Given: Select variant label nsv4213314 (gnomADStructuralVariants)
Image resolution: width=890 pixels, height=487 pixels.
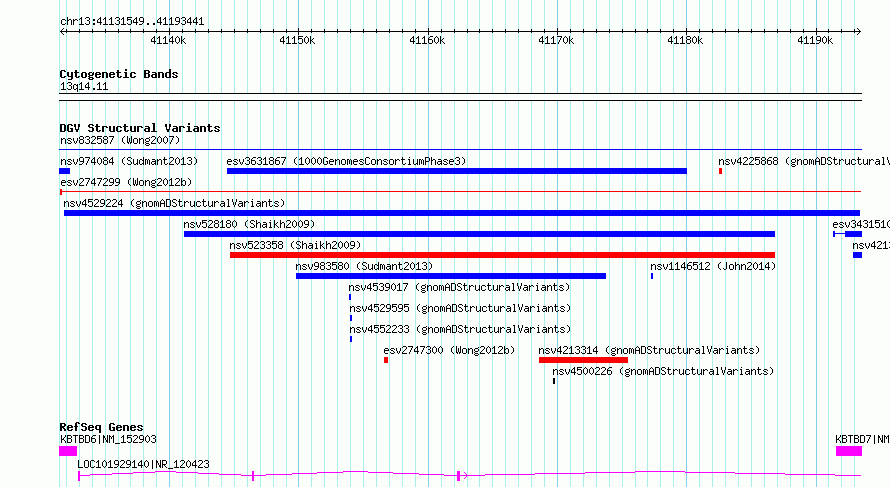Looking at the screenshot, I should pos(649,350).
